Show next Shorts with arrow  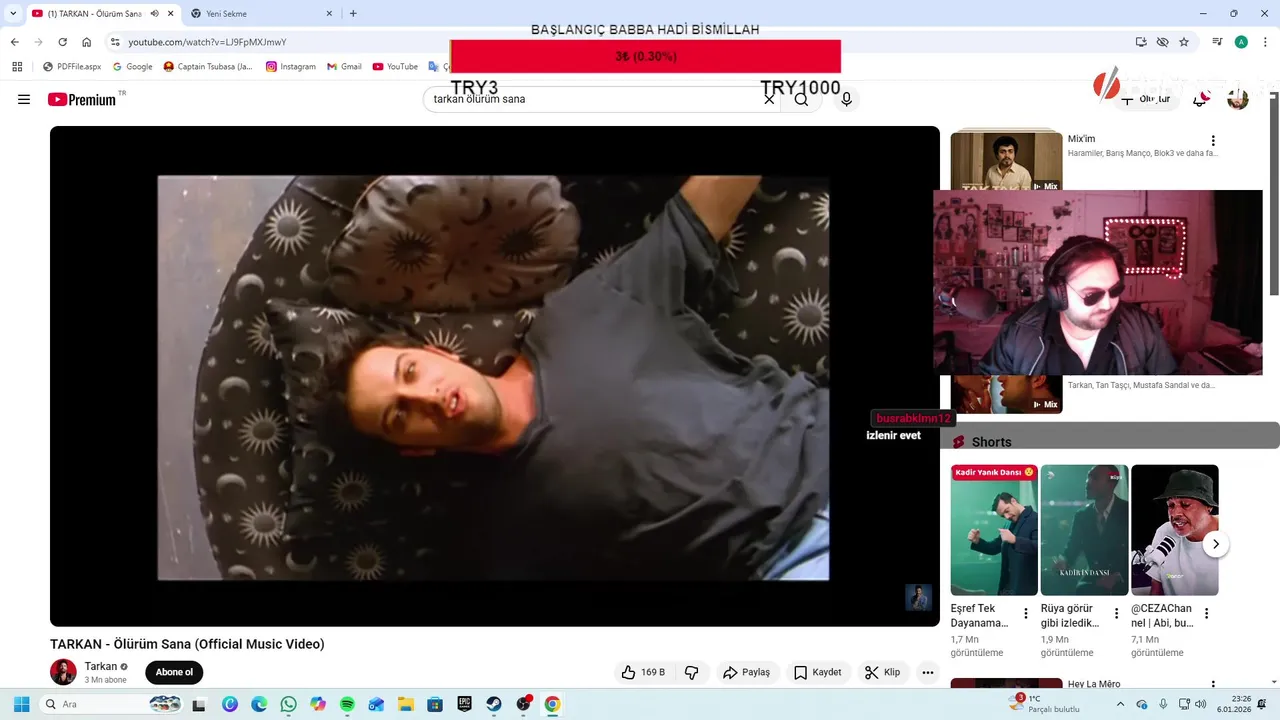pyautogui.click(x=1215, y=544)
